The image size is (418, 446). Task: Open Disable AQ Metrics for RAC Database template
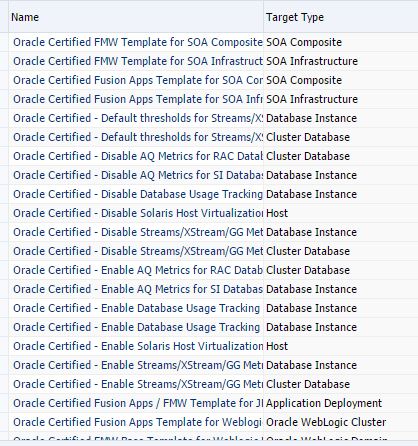click(x=138, y=156)
